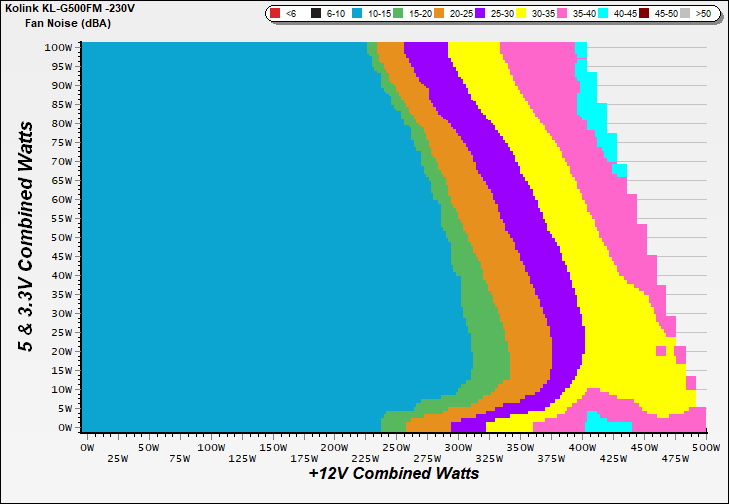This screenshot has width=729, height=504.
Task: Select the dark red 45-50 legend swatch
Action: (643, 13)
